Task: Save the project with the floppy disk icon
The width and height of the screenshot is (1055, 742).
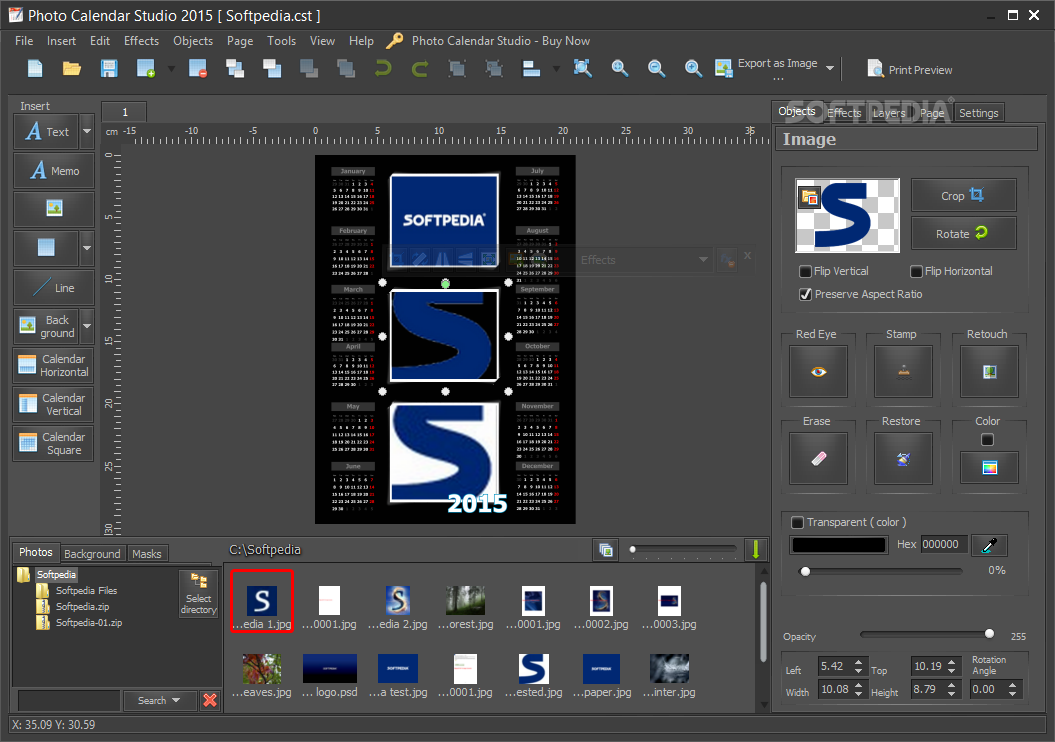Action: 109,69
